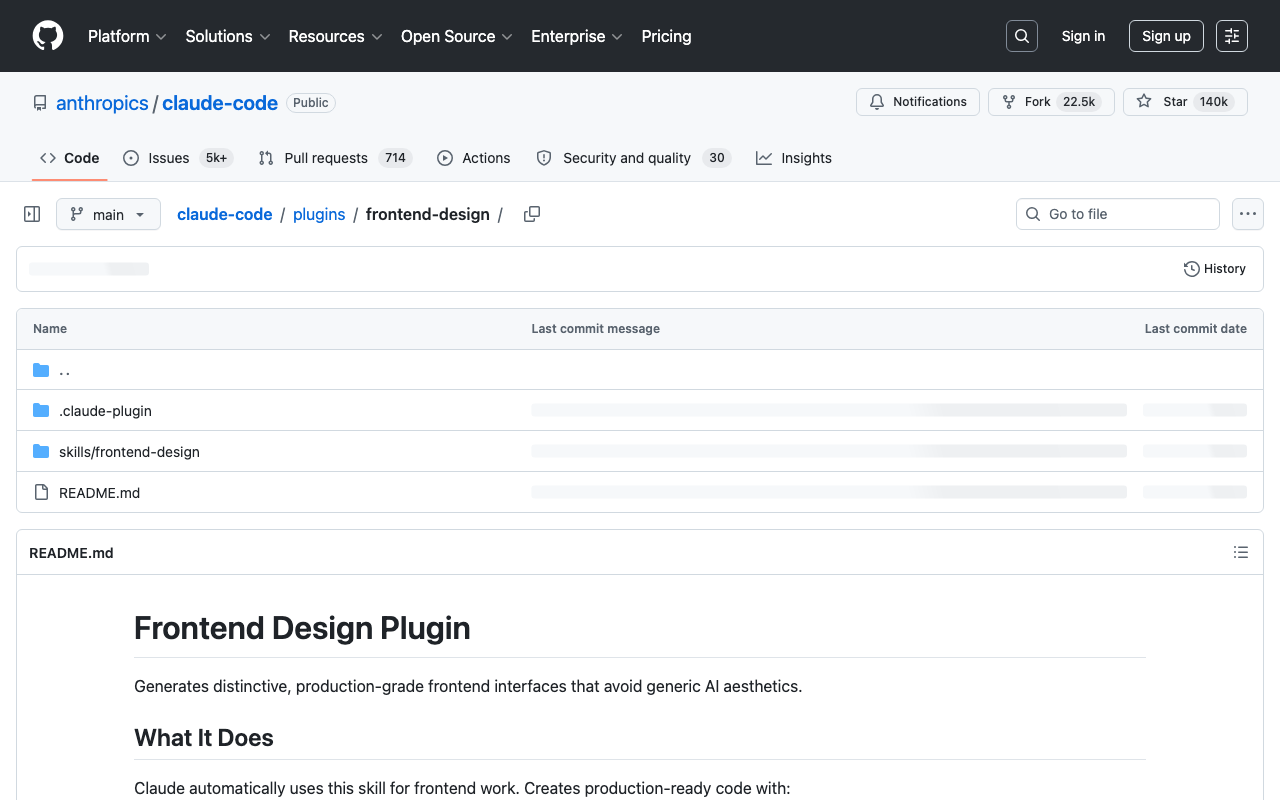The height and width of the screenshot is (800, 1280).
Task: Switch to the Pull requests tab
Action: [335, 158]
